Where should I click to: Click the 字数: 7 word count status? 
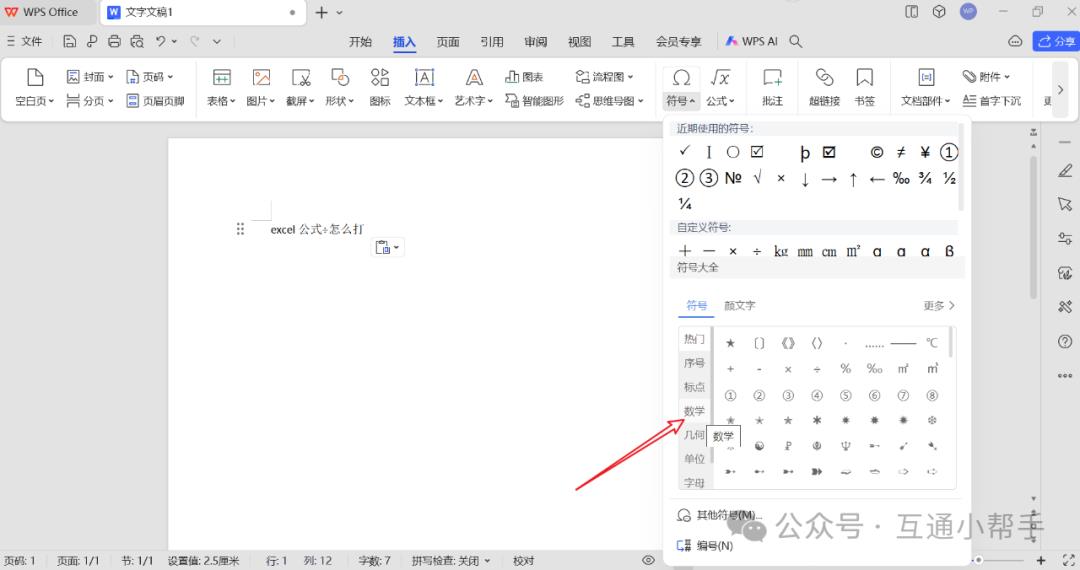[x=374, y=560]
